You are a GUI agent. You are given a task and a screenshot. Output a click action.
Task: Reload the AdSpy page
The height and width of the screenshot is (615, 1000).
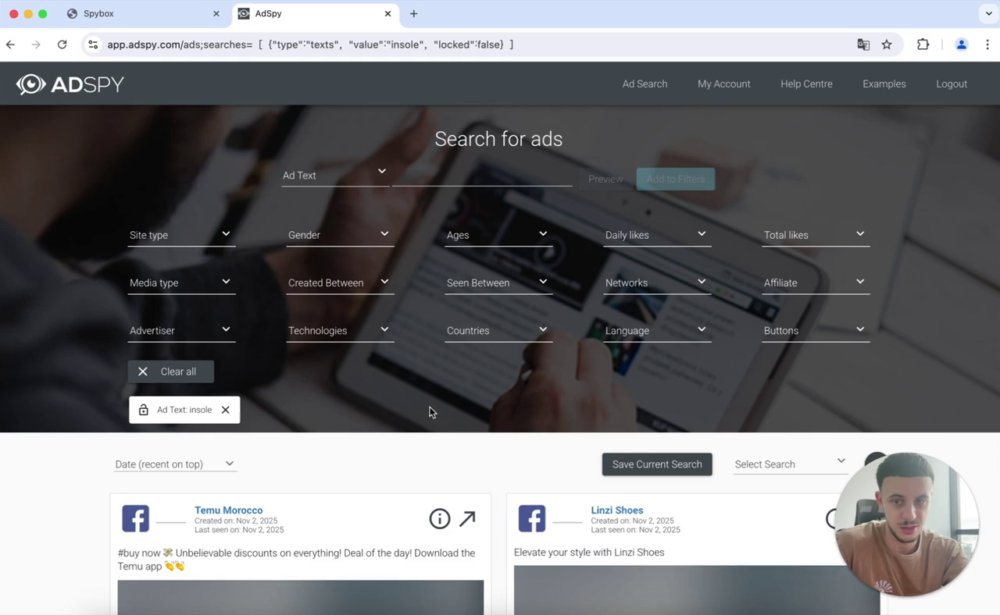[x=62, y=45]
